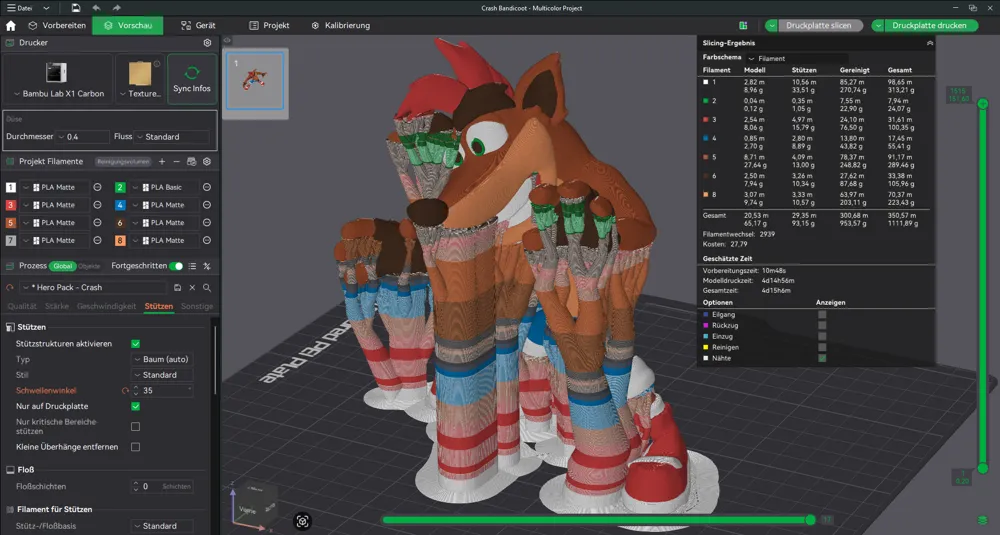This screenshot has width=1000, height=535.
Task: Save the Hero Pack - Crash preset
Action: coord(177,288)
